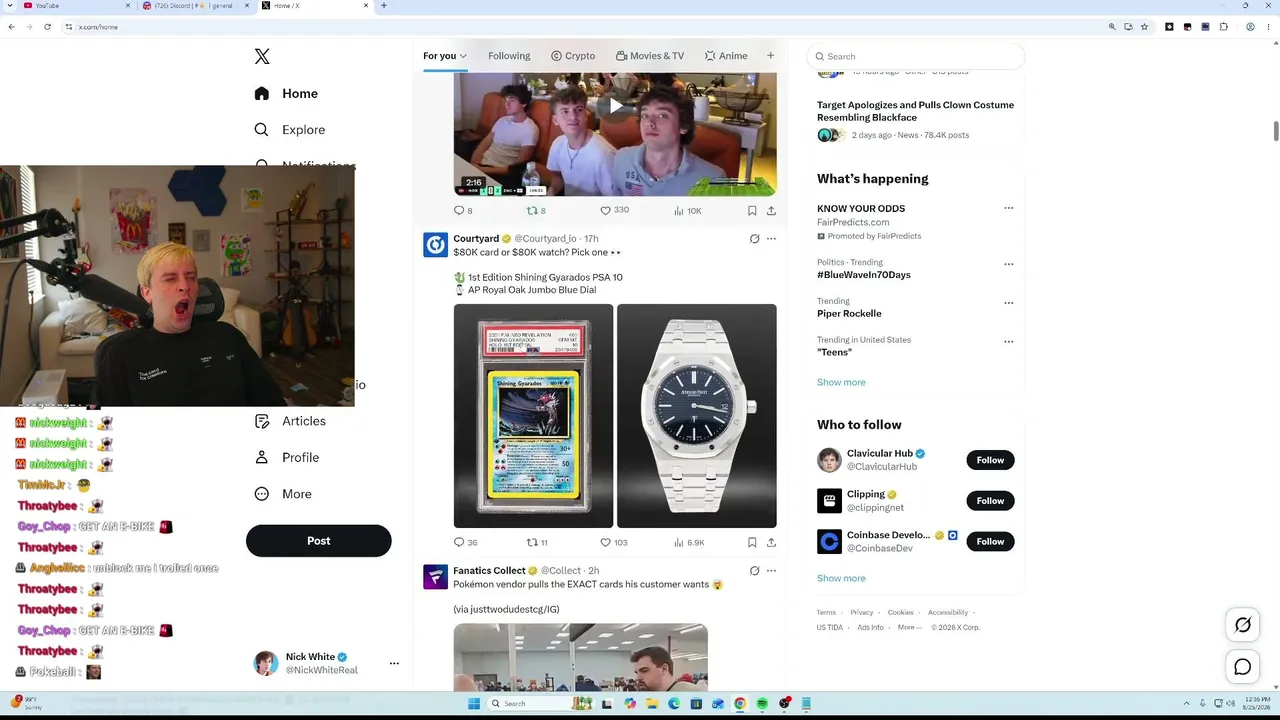1280x720 pixels.
Task: Open Grok action on Fanatics Collect post
Action: [754, 571]
